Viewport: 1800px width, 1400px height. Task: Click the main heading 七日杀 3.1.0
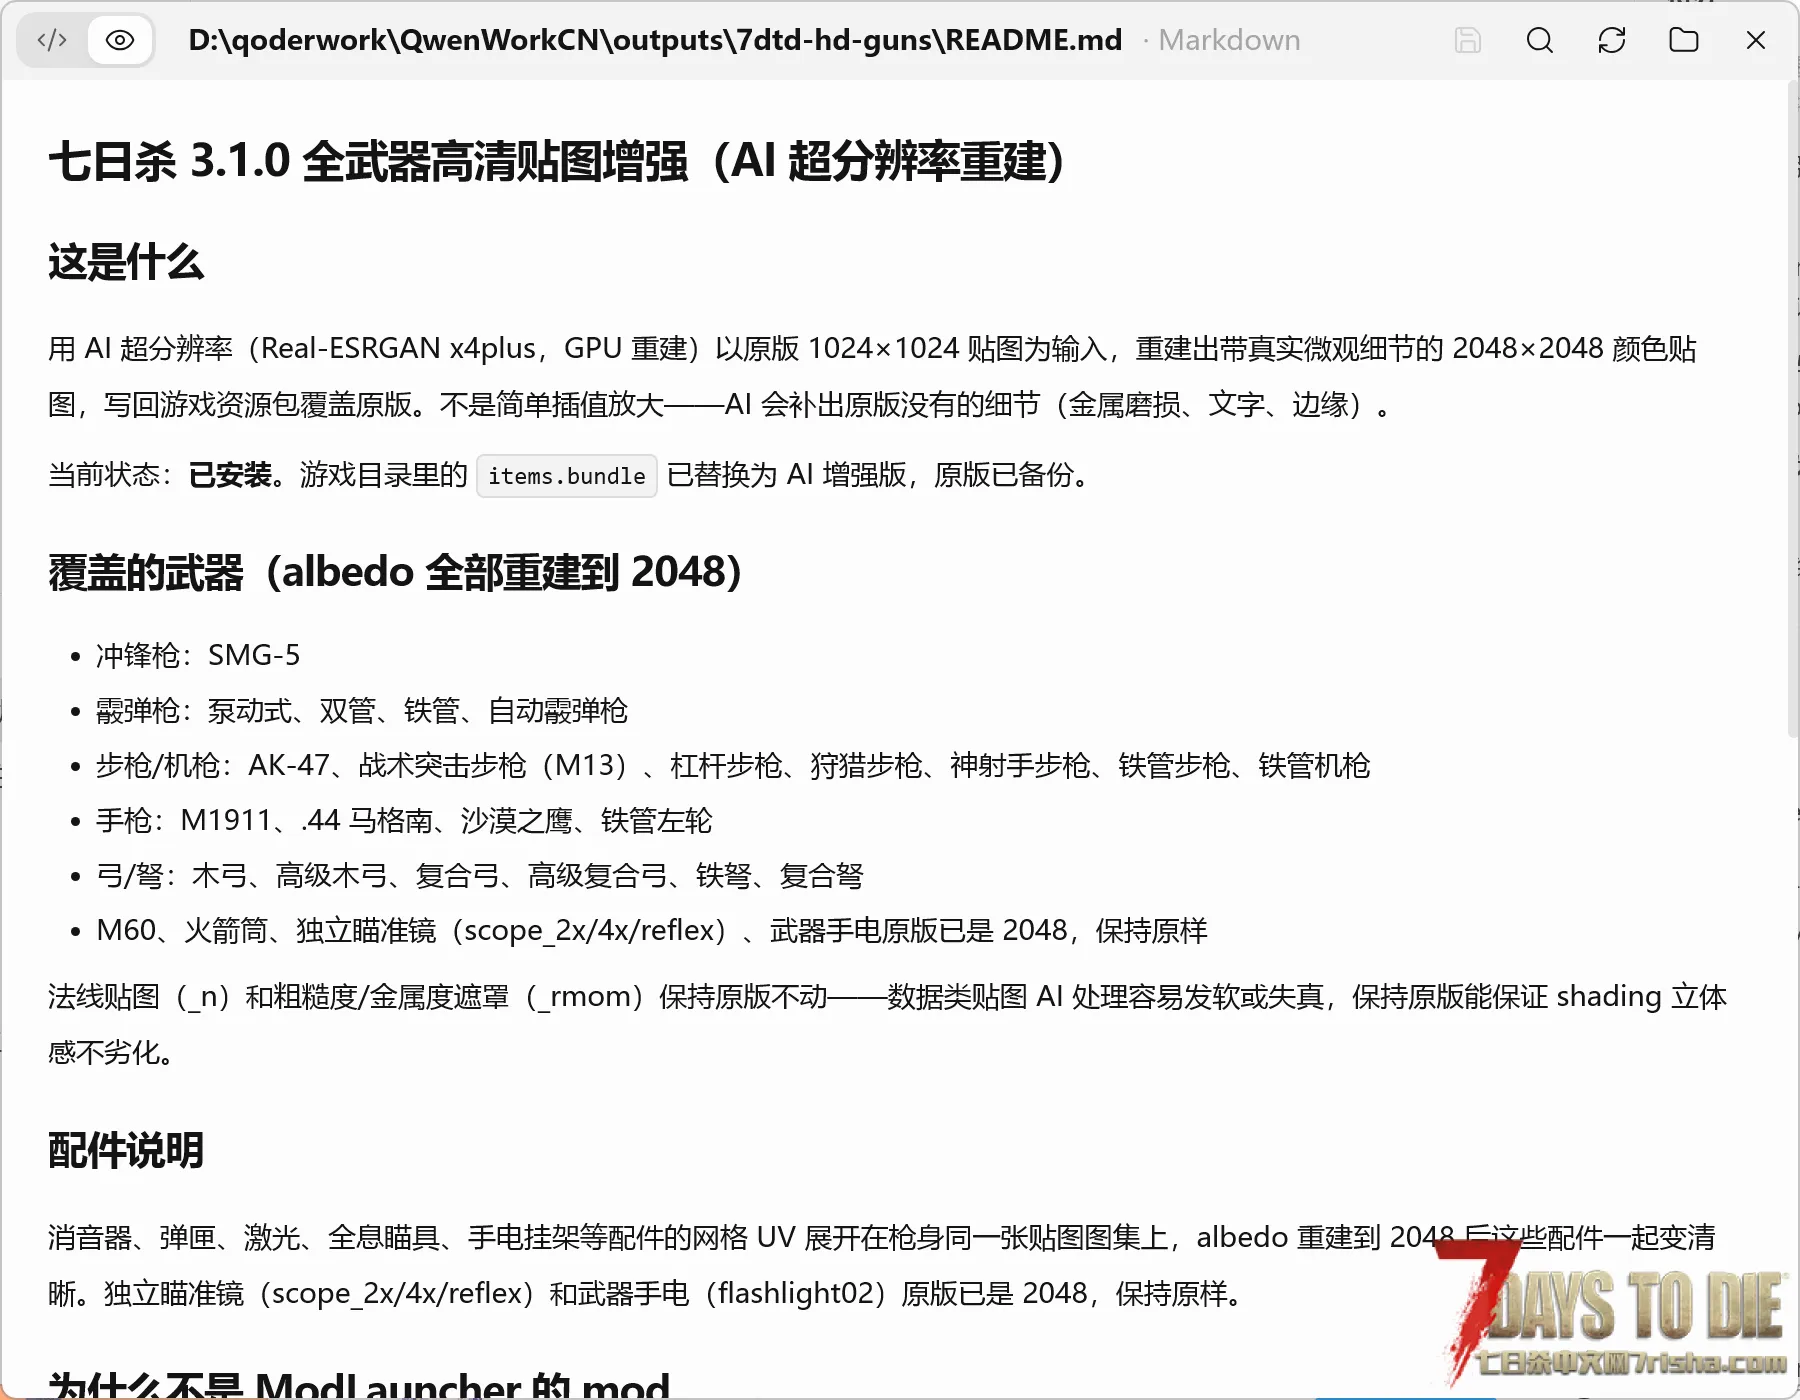[556, 161]
